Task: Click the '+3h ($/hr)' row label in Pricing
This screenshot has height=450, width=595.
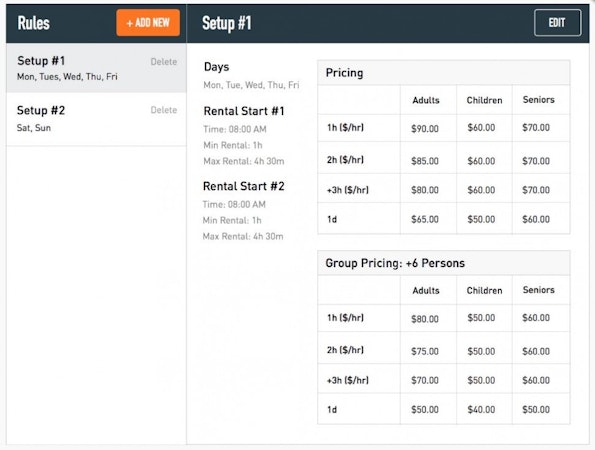Action: [348, 190]
